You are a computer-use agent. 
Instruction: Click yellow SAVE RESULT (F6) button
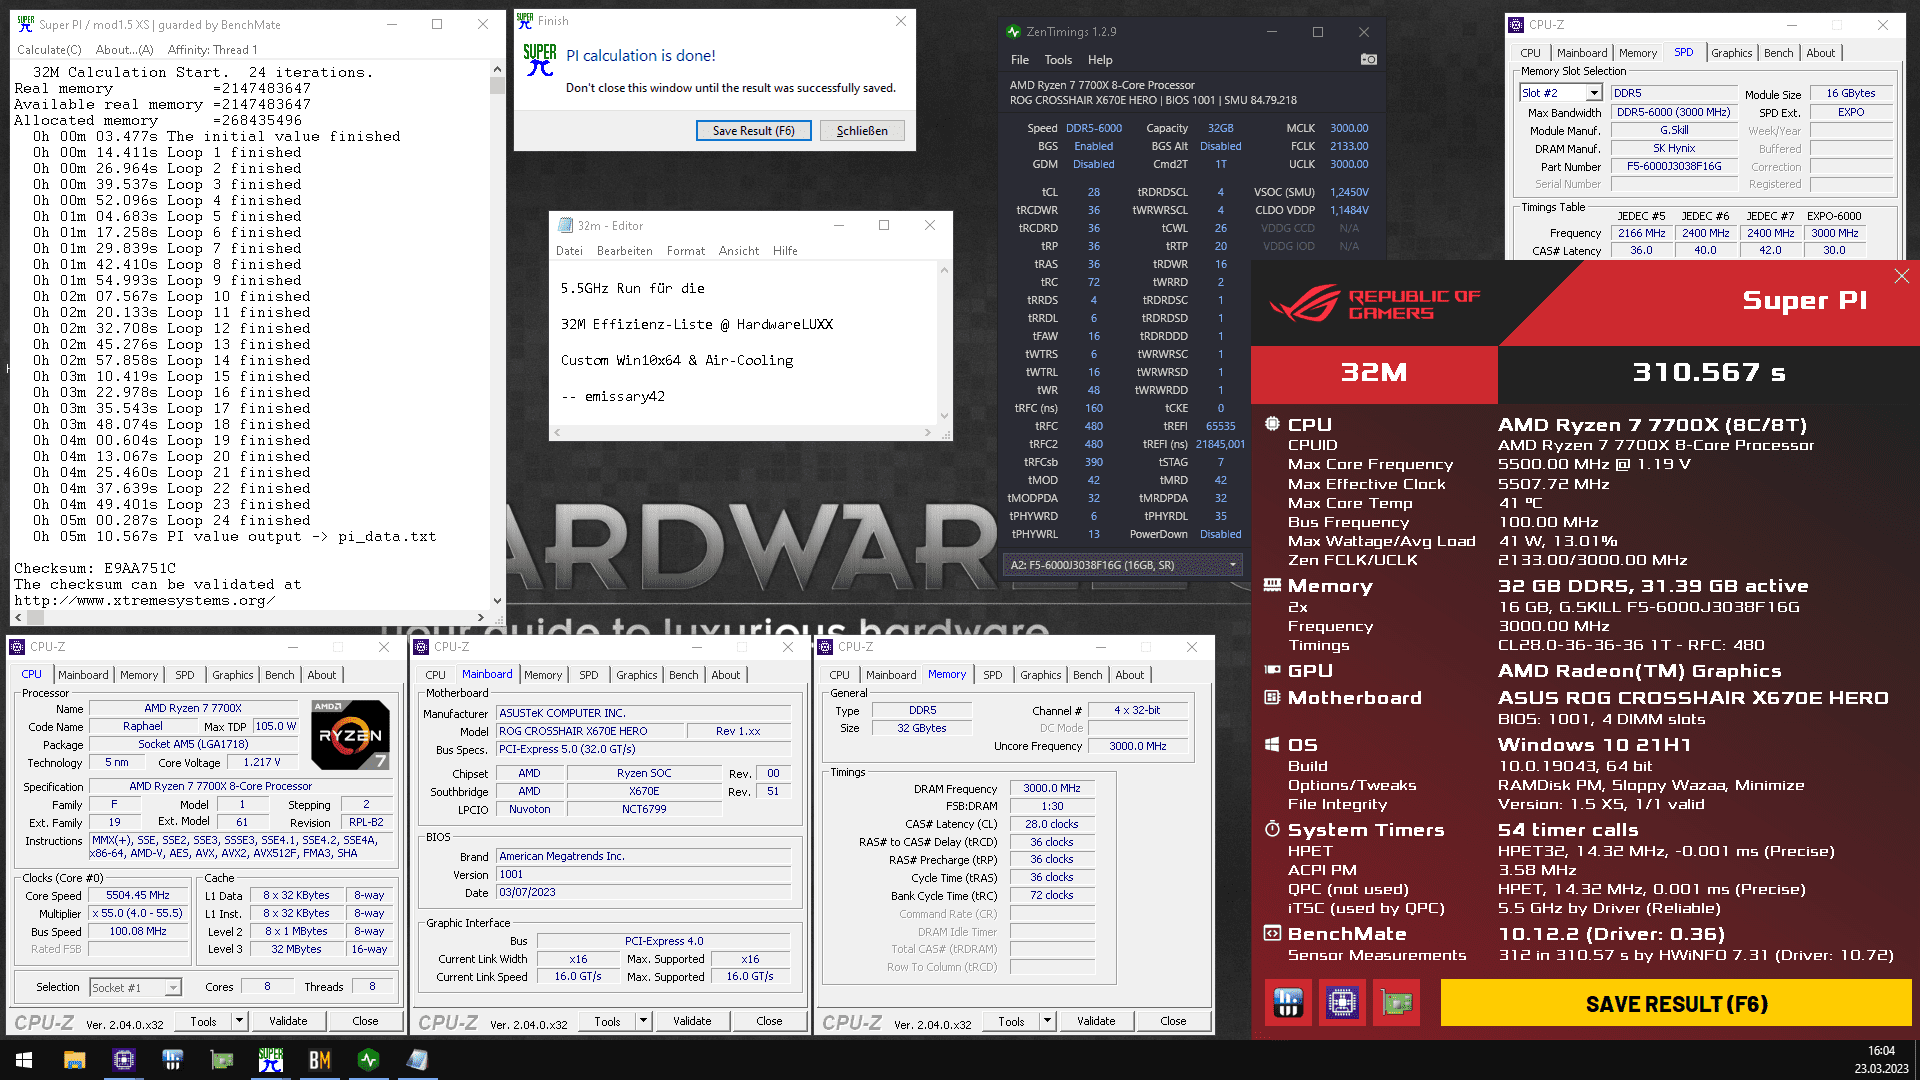point(1675,1003)
